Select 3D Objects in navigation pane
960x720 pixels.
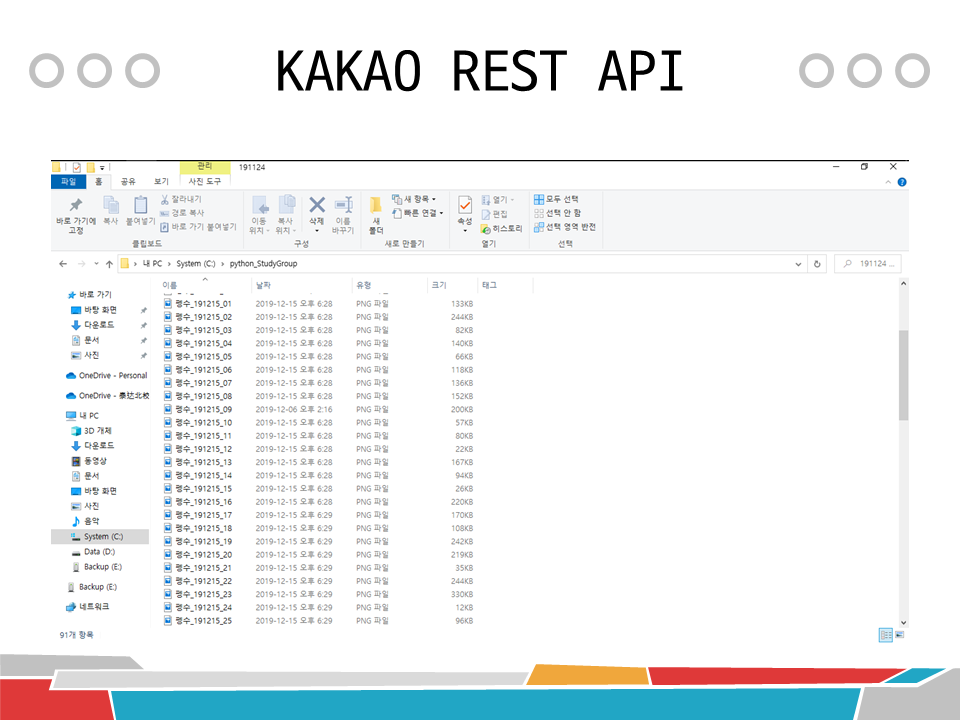point(92,431)
